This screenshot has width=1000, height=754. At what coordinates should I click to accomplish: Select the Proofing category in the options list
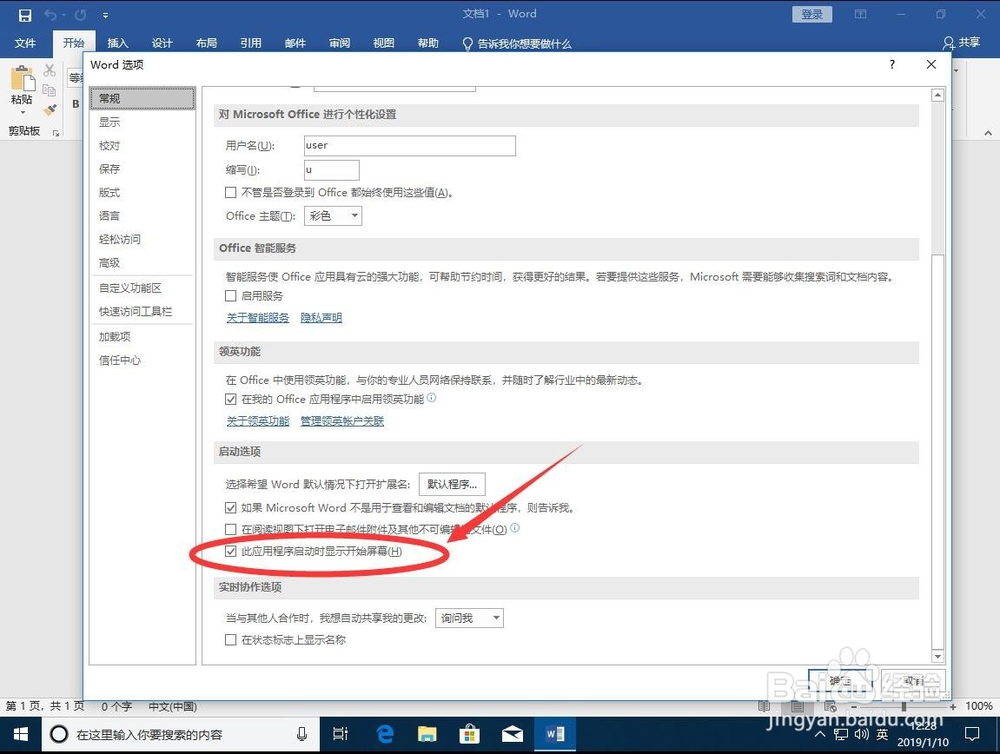coord(142,145)
